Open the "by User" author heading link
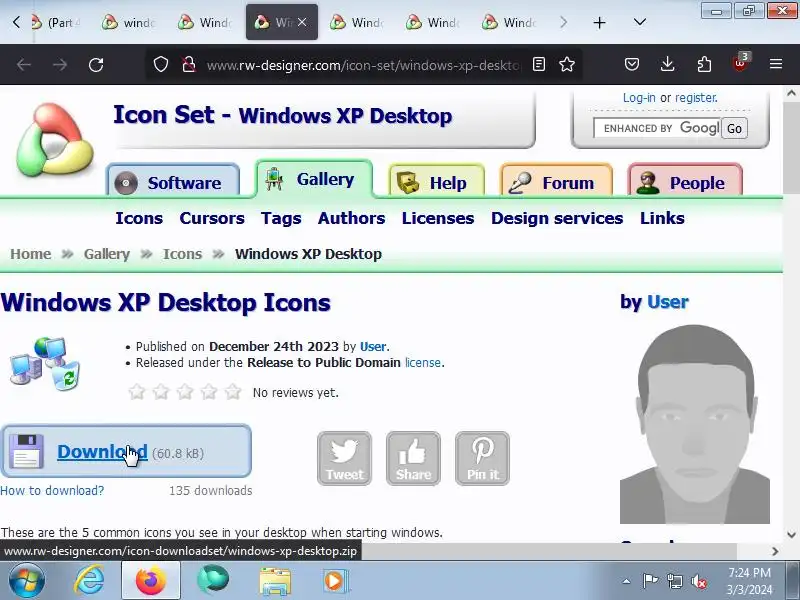Screen dimensions: 800x600 pos(668,302)
